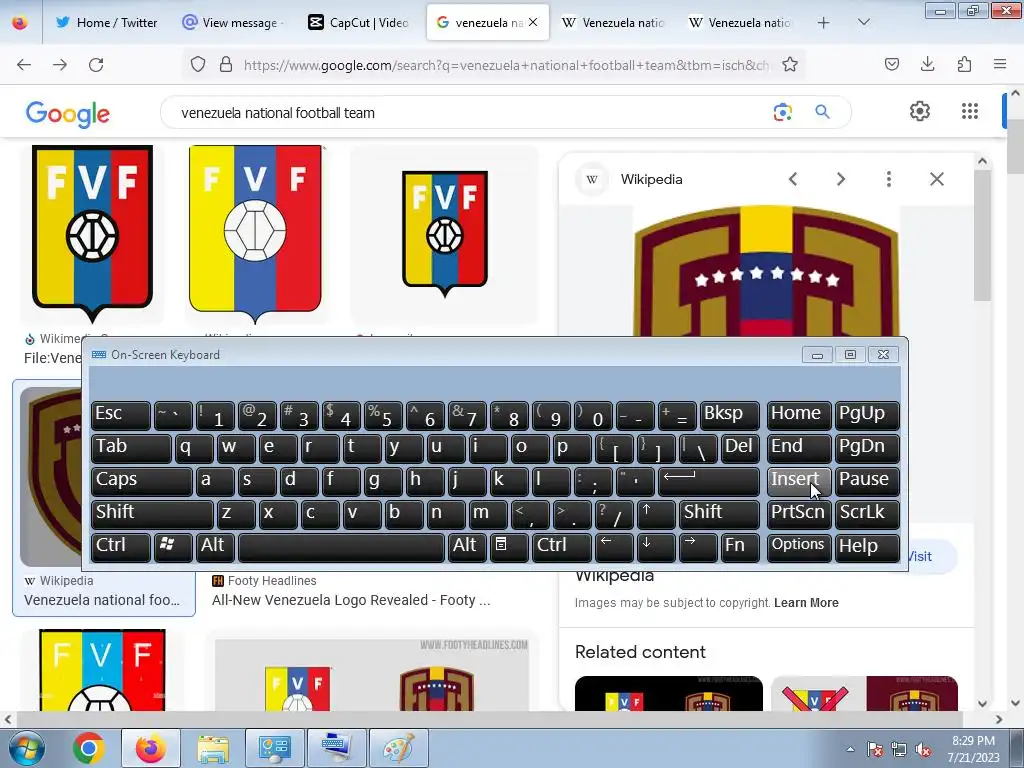Click the Help key on On-Screen Keyboard
Screen dimensions: 1024x768
[x=867, y=547]
